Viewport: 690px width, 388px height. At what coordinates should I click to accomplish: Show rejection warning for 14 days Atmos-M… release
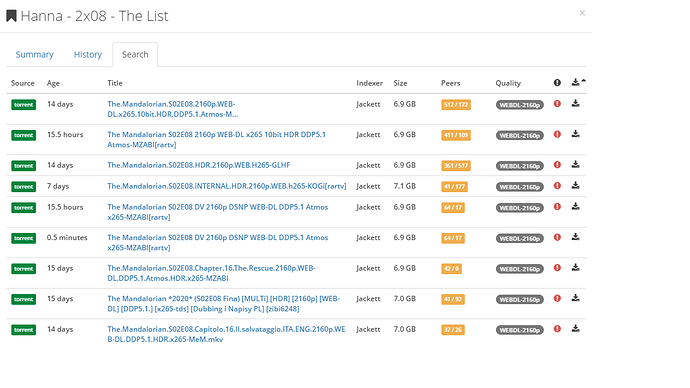click(x=557, y=104)
